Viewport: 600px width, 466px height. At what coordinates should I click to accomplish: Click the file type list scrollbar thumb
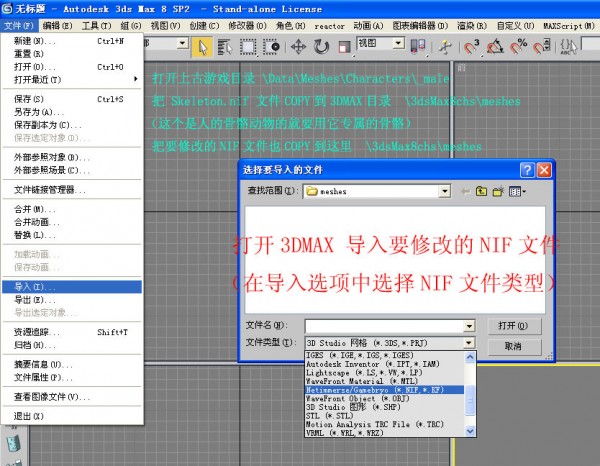470,401
